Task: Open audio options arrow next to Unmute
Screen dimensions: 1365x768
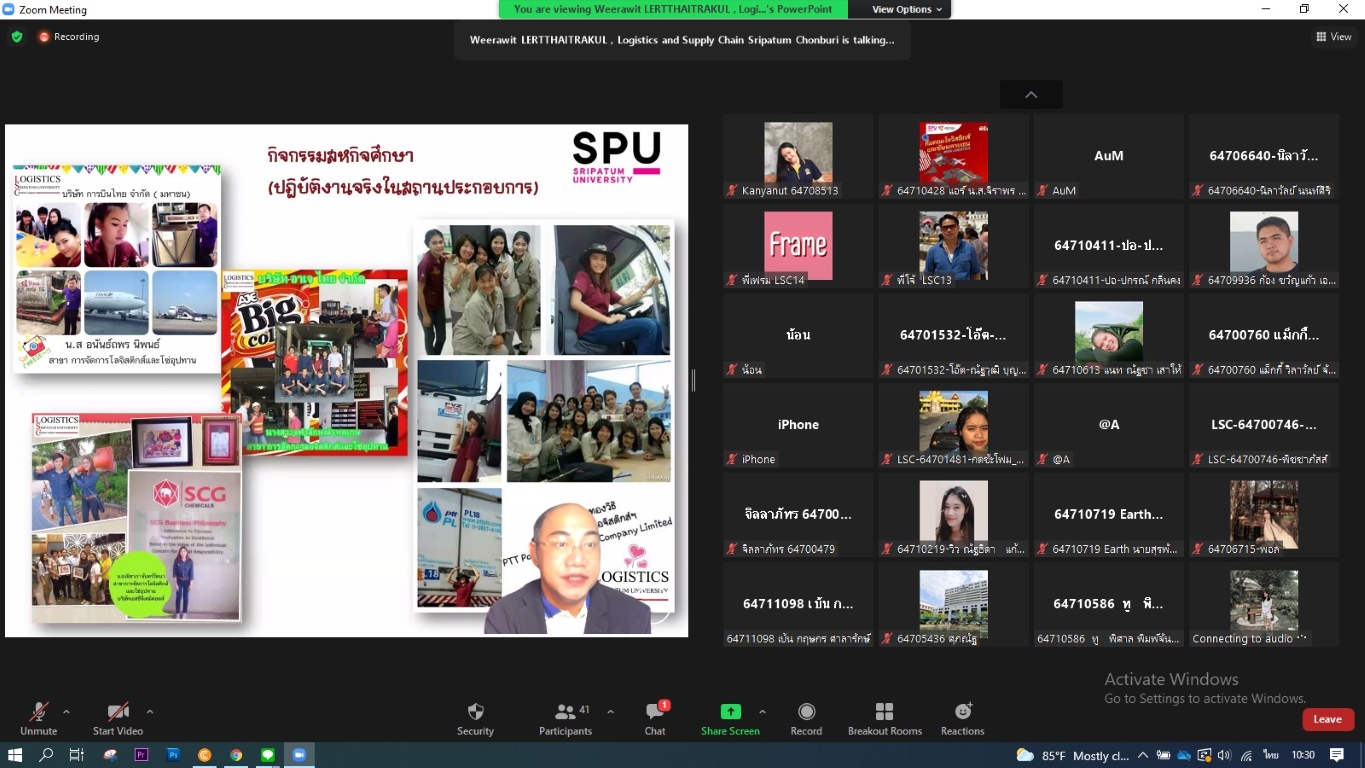Action: 66,712
